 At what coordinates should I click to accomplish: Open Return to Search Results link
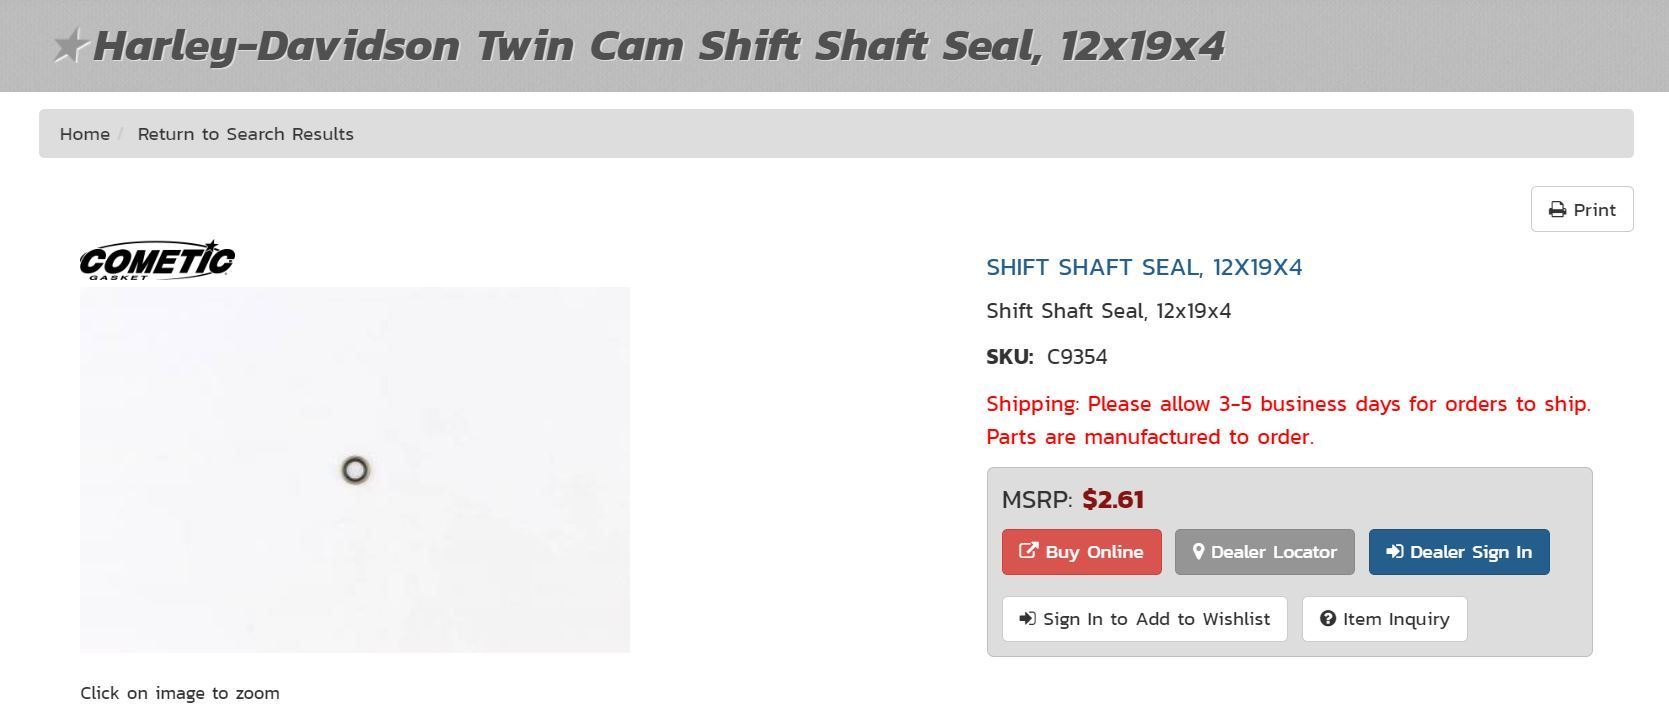tap(245, 134)
